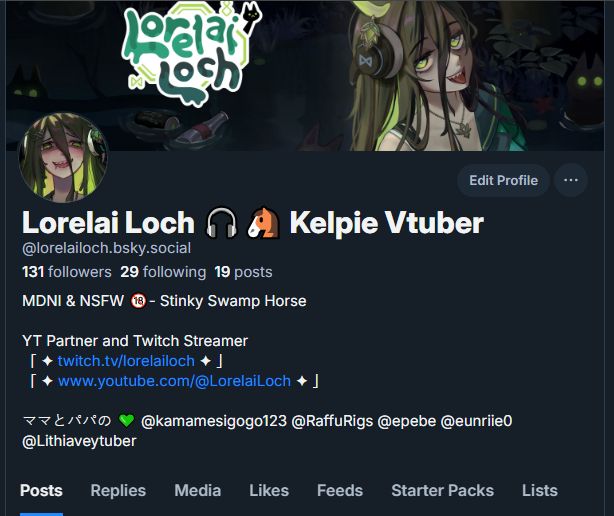
Task: Switch to the Replies tab
Action: (x=118, y=491)
